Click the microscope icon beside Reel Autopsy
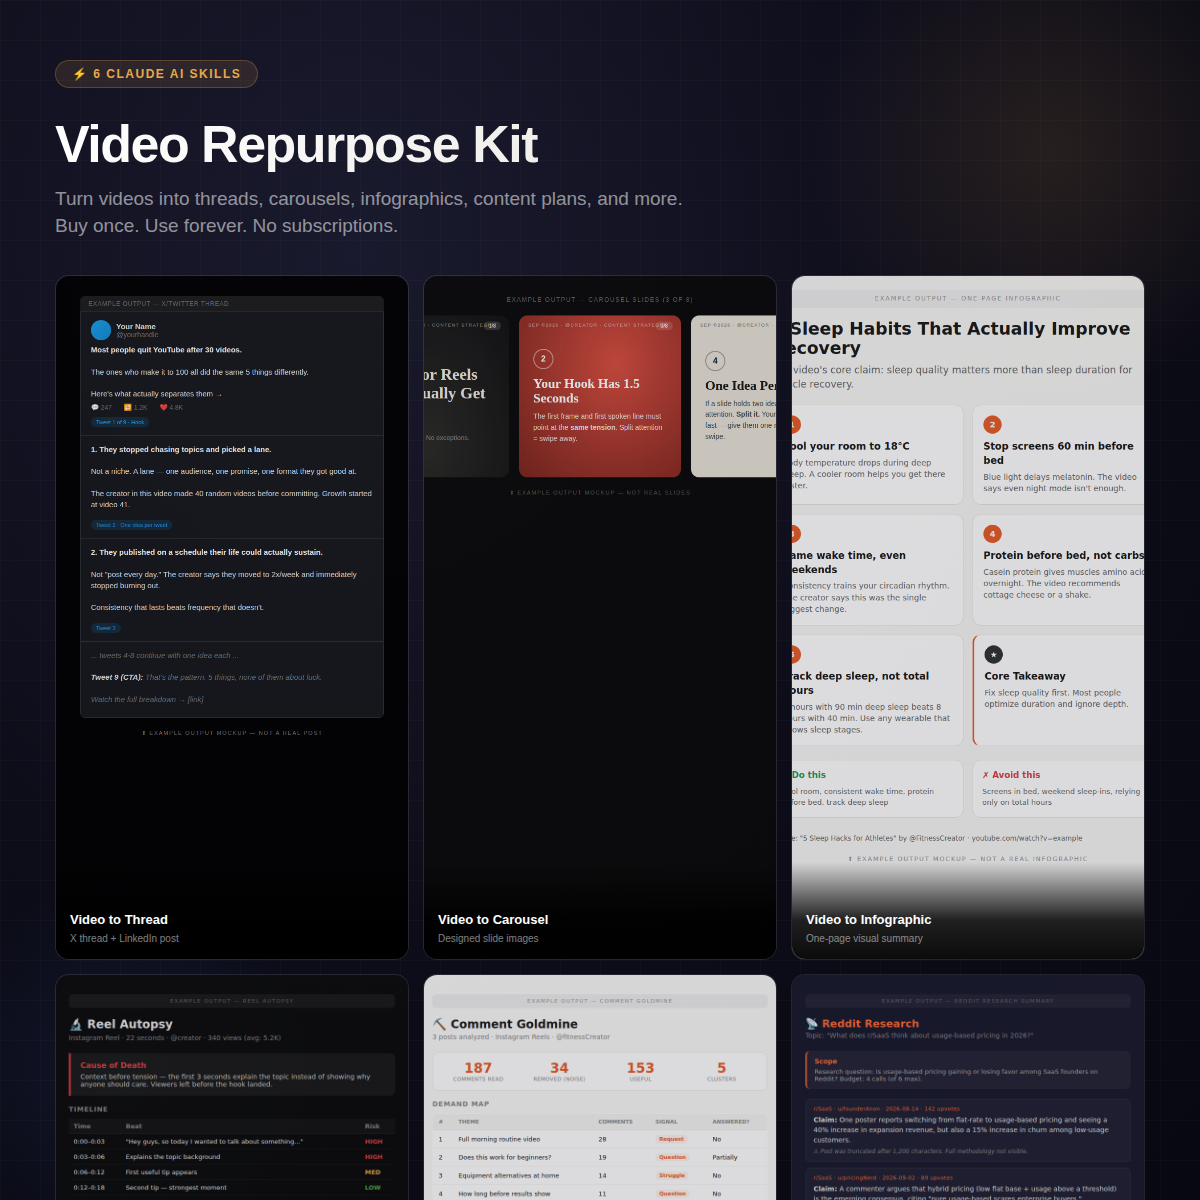The height and width of the screenshot is (1200, 1200). pyautogui.click(x=76, y=1025)
